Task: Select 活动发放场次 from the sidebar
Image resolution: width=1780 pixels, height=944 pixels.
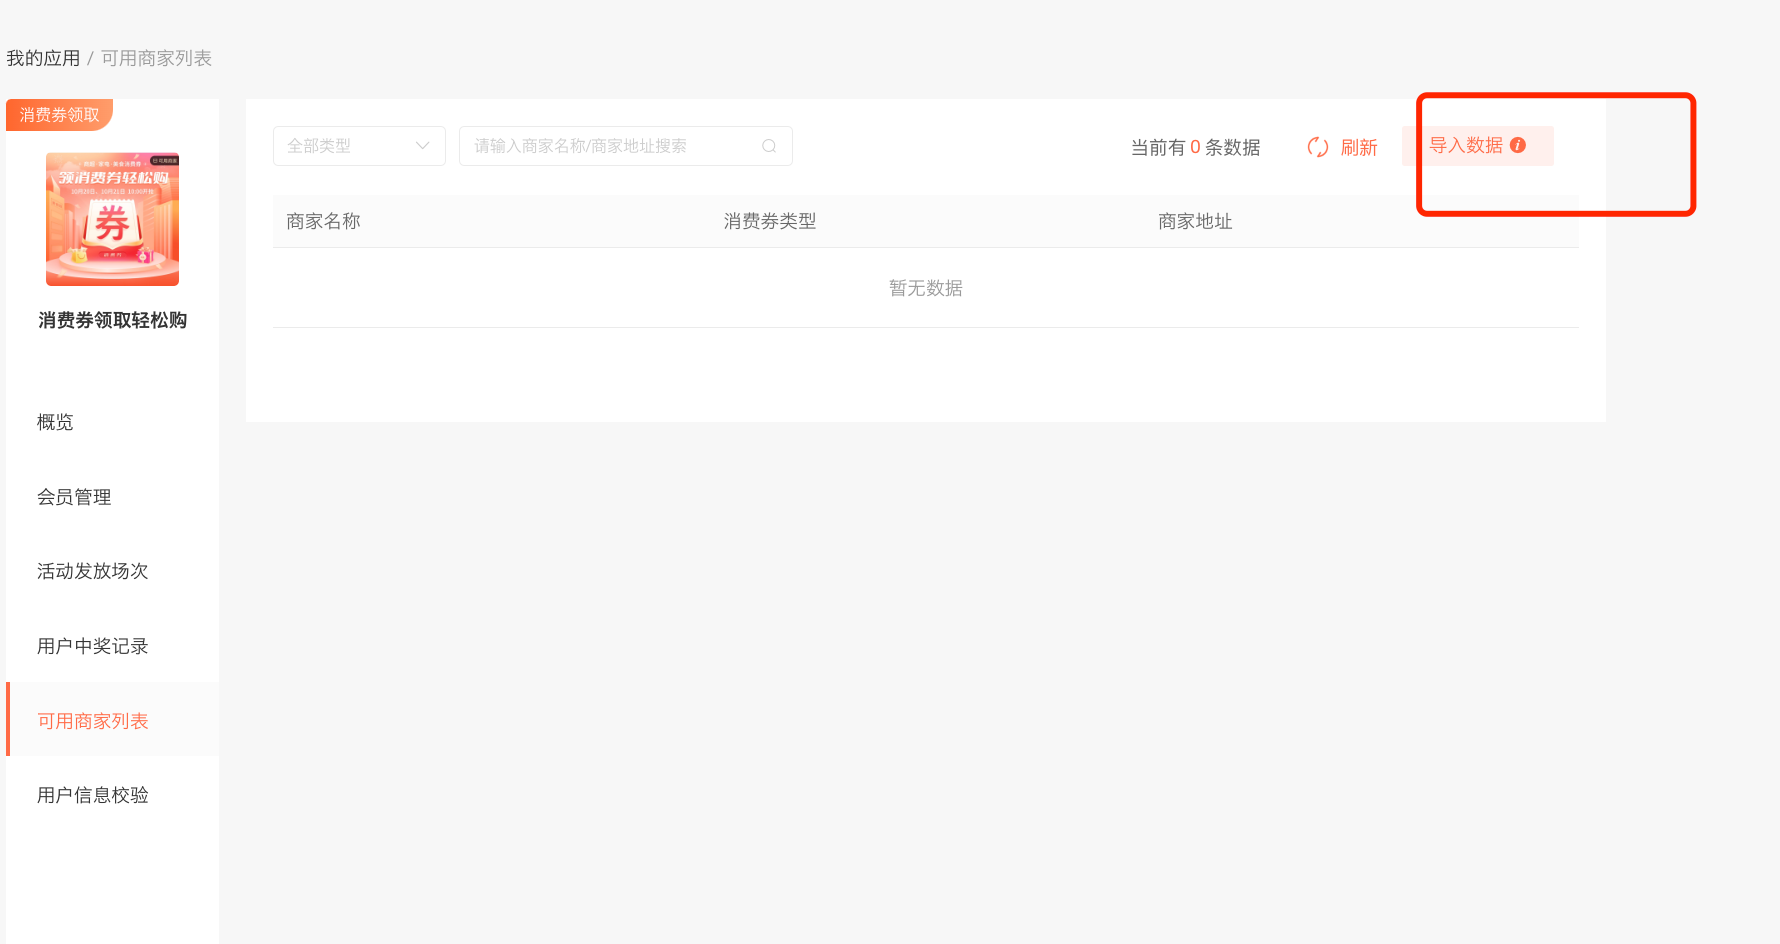Action: tap(92, 571)
